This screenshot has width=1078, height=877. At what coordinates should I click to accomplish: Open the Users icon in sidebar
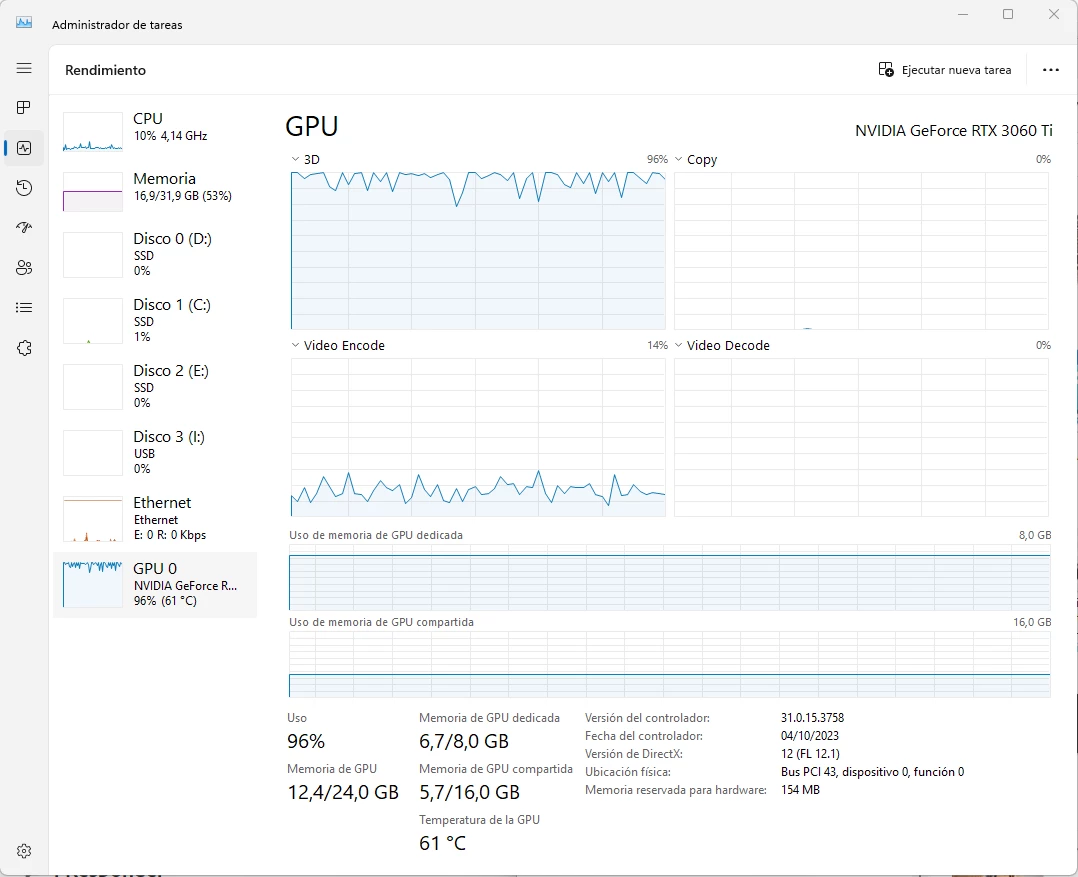[x=24, y=267]
